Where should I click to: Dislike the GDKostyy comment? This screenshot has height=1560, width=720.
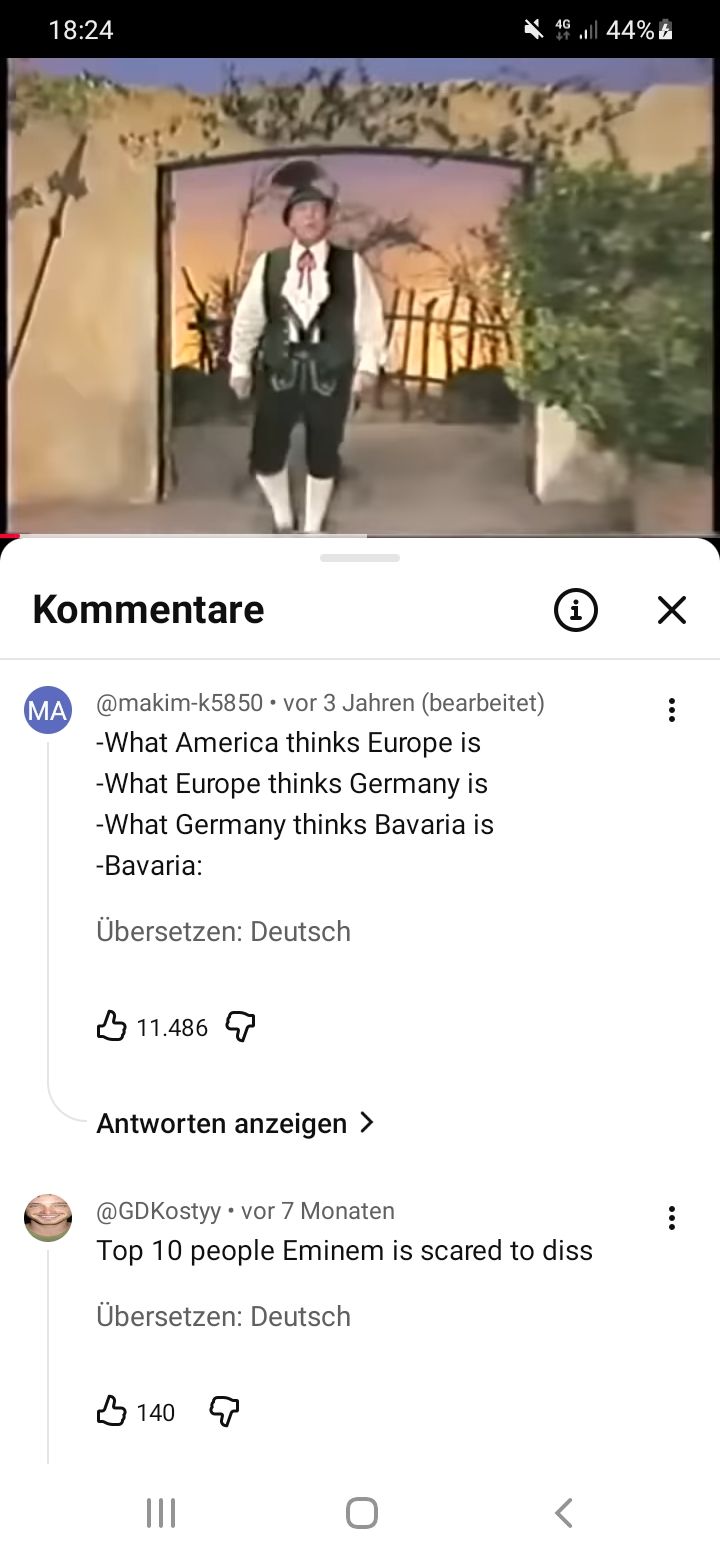(224, 1411)
